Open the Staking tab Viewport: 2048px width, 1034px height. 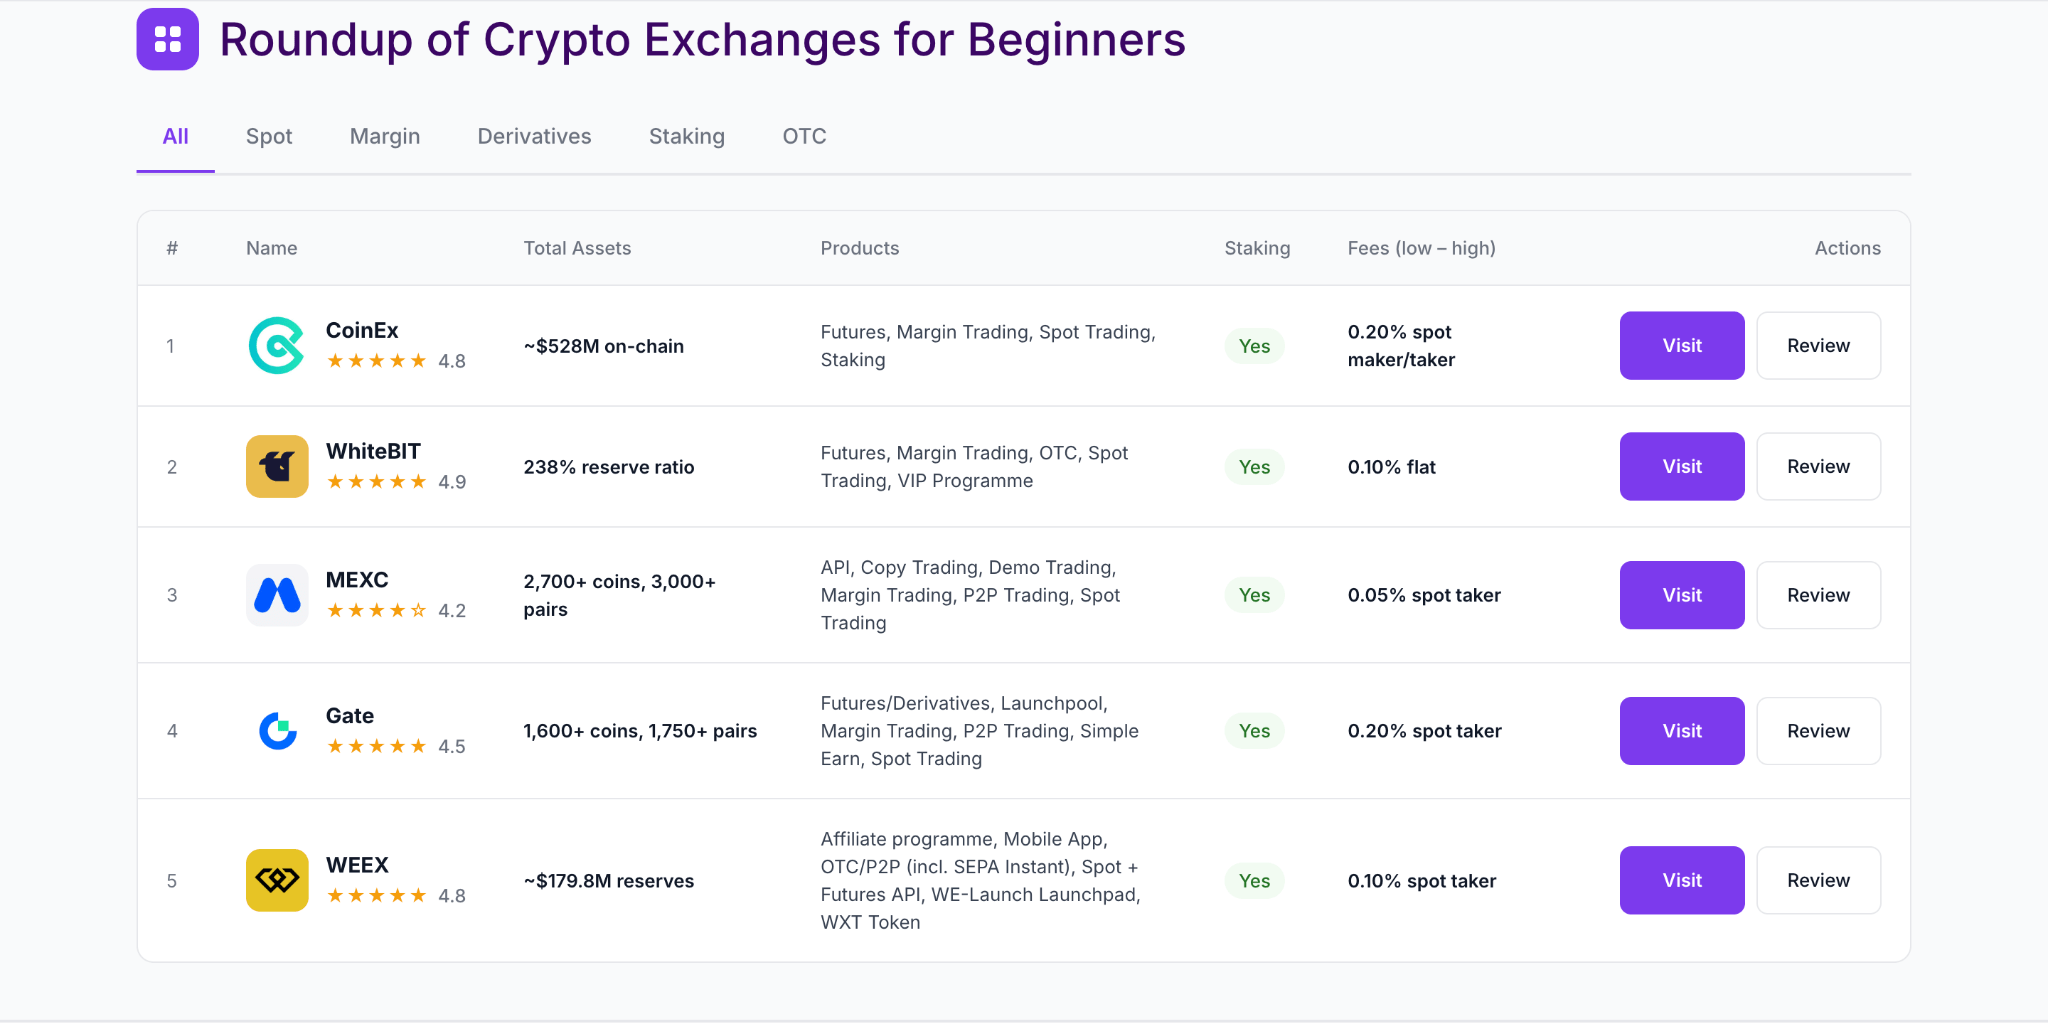(x=687, y=137)
